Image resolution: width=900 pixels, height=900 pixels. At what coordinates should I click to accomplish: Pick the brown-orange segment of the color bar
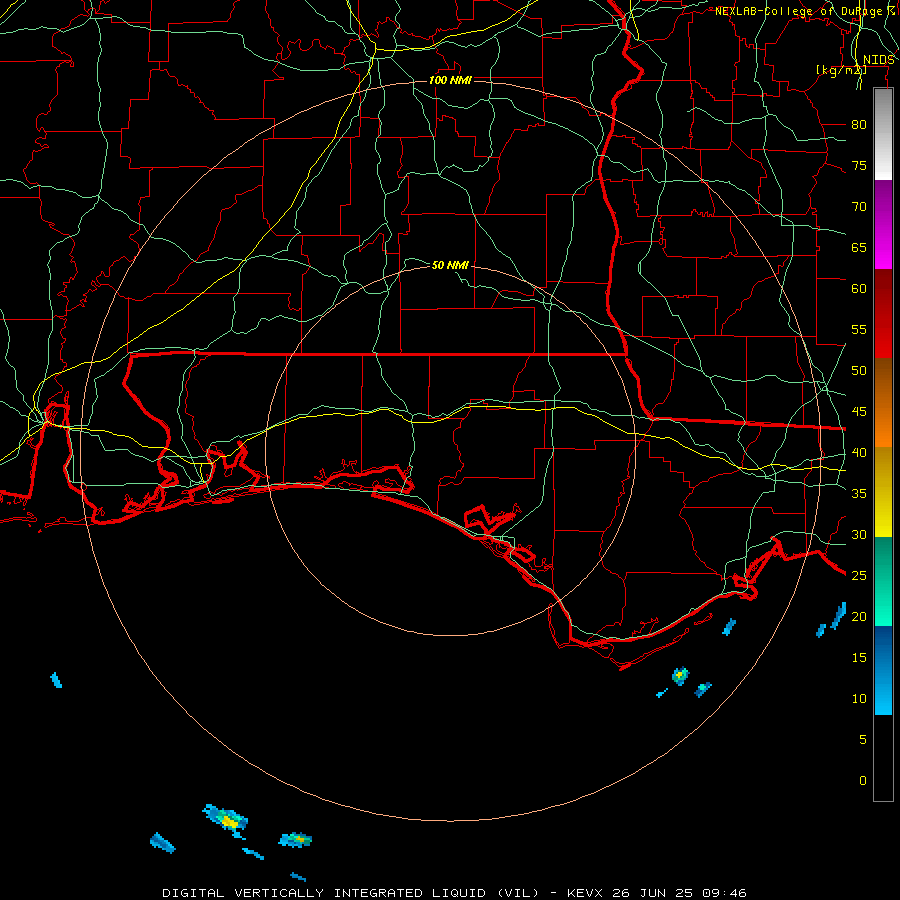click(x=883, y=403)
